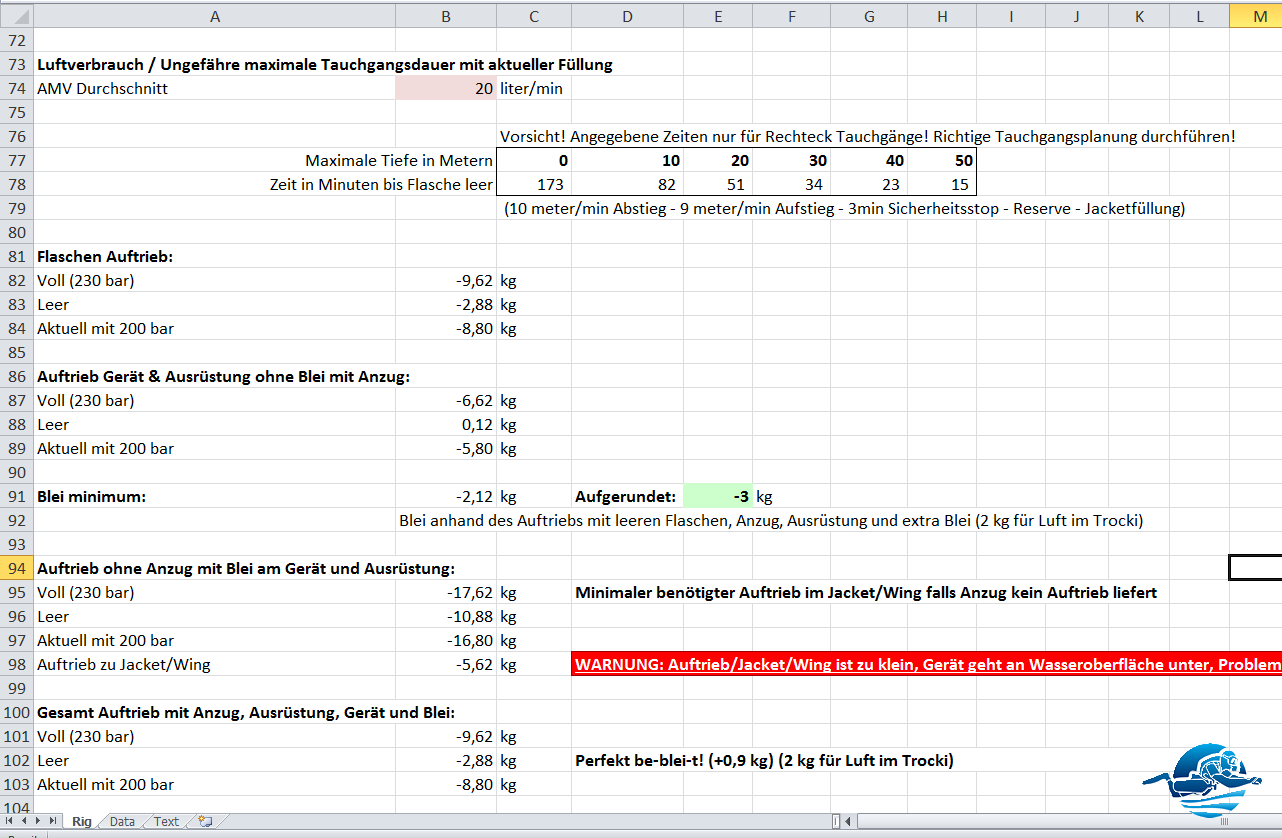Screen dimensions: 1282x838
Task: Select the AMV Durchschnitt value cell
Action: (x=445, y=88)
